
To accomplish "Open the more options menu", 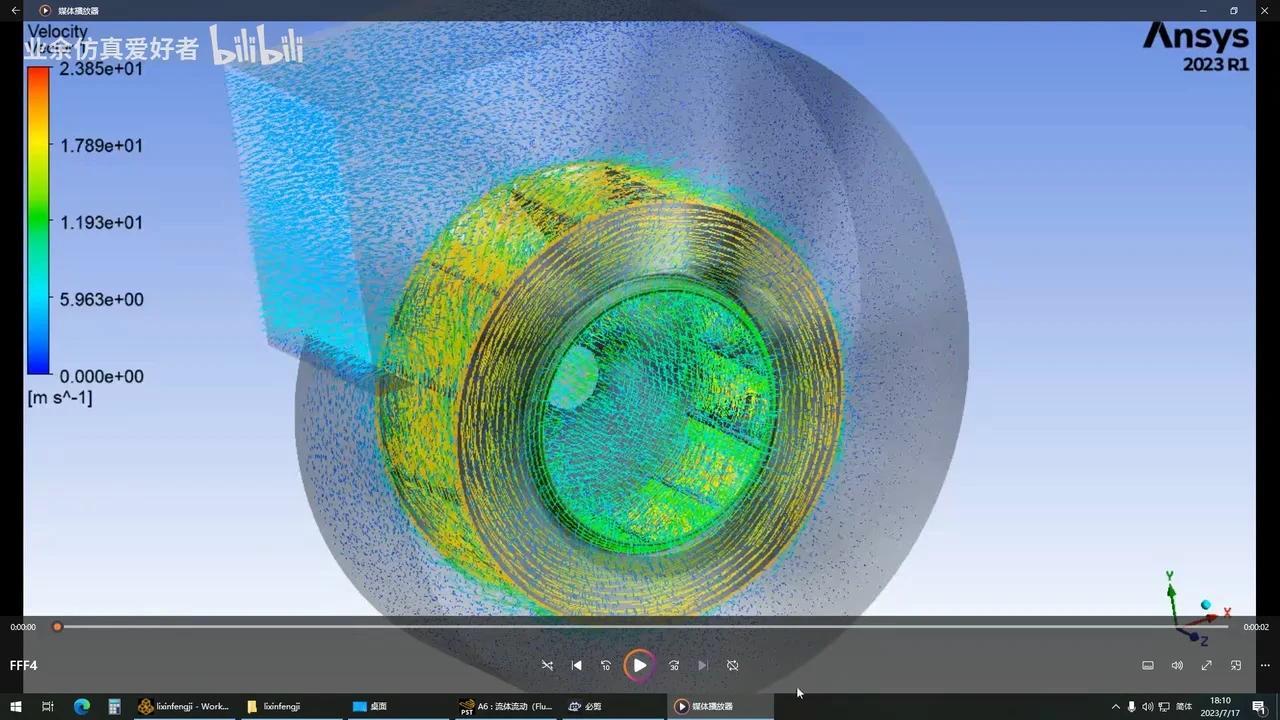I will pyautogui.click(x=1265, y=665).
